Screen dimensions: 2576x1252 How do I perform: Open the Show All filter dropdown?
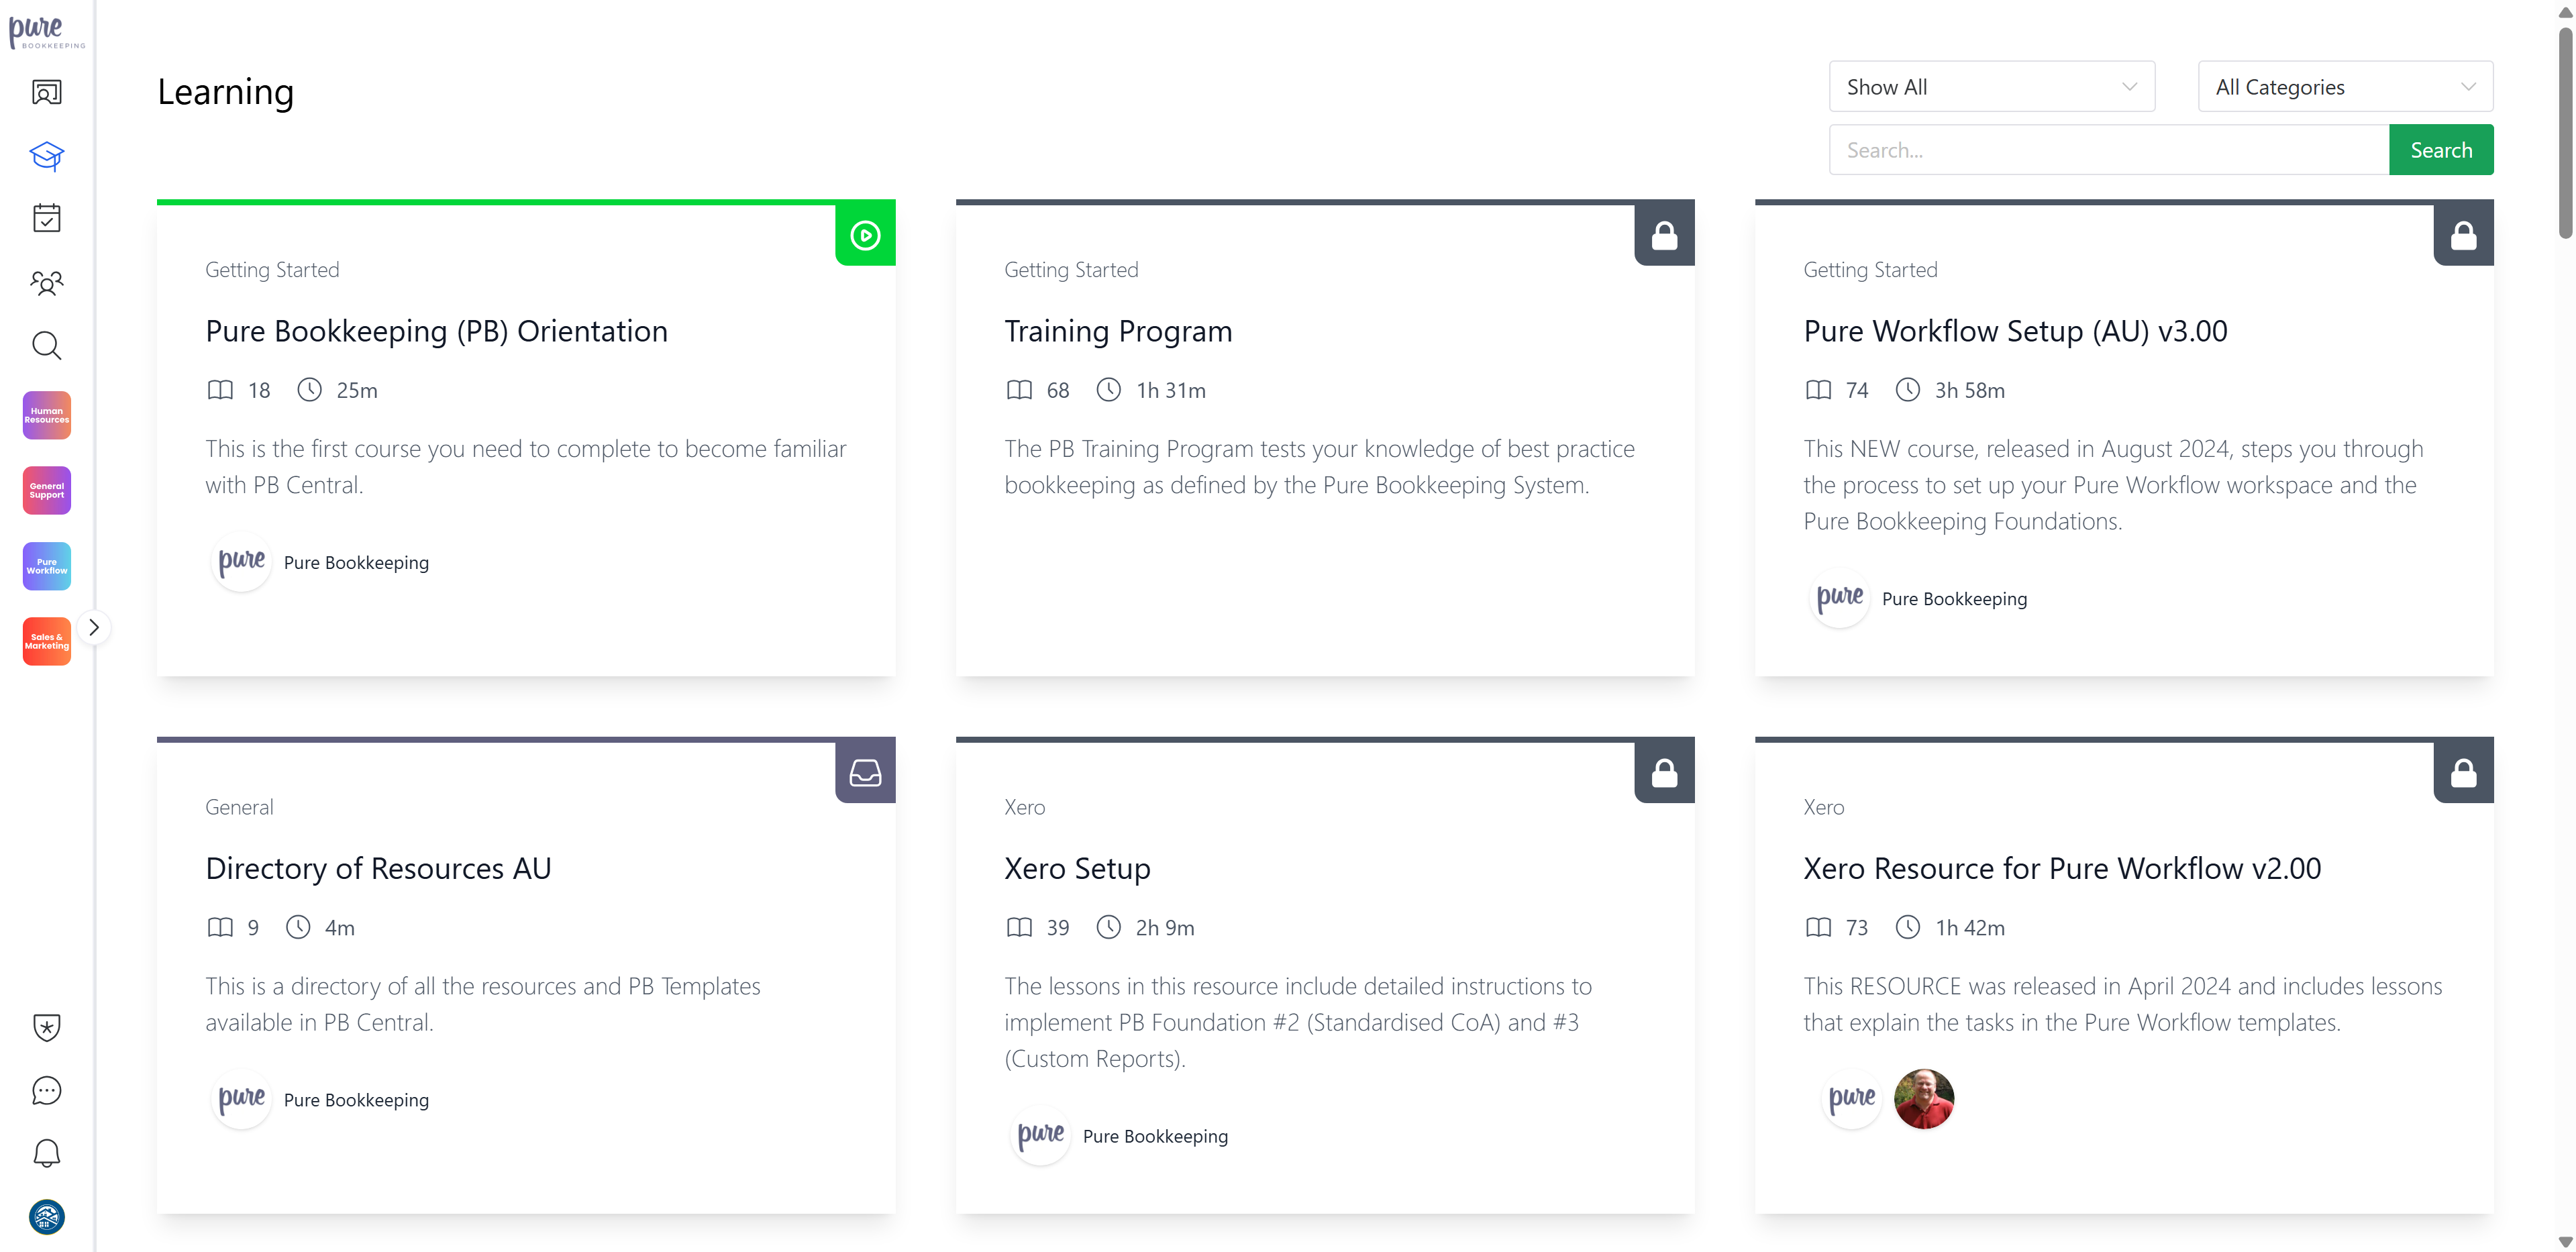[1991, 87]
